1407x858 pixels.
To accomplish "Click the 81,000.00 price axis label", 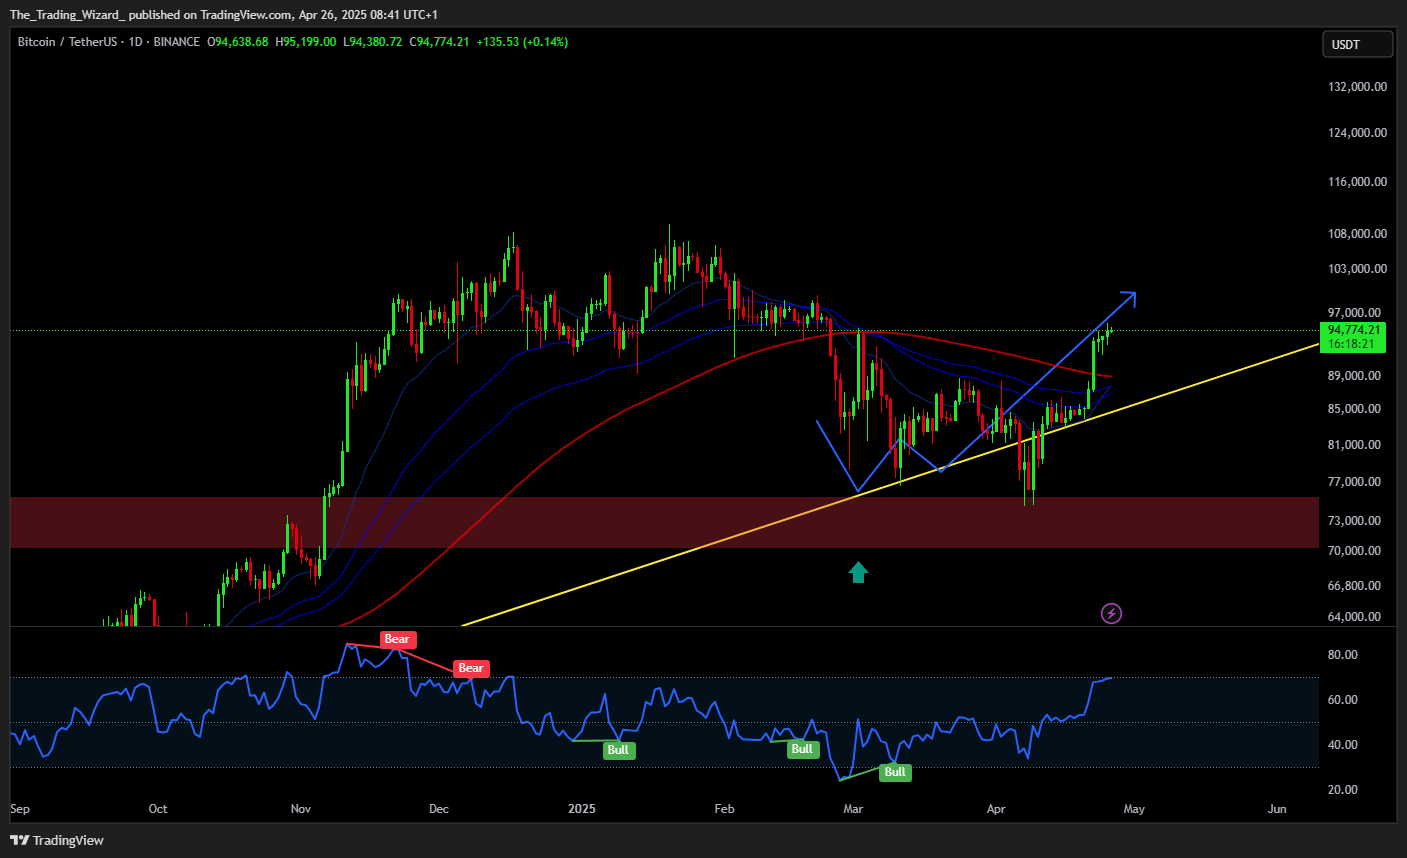I will pyautogui.click(x=1354, y=445).
